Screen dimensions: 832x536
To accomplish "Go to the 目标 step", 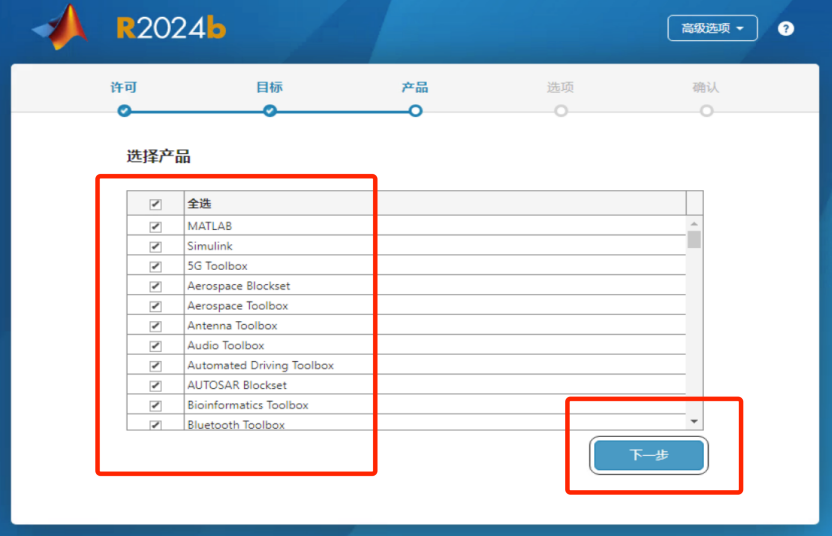I will [270, 88].
